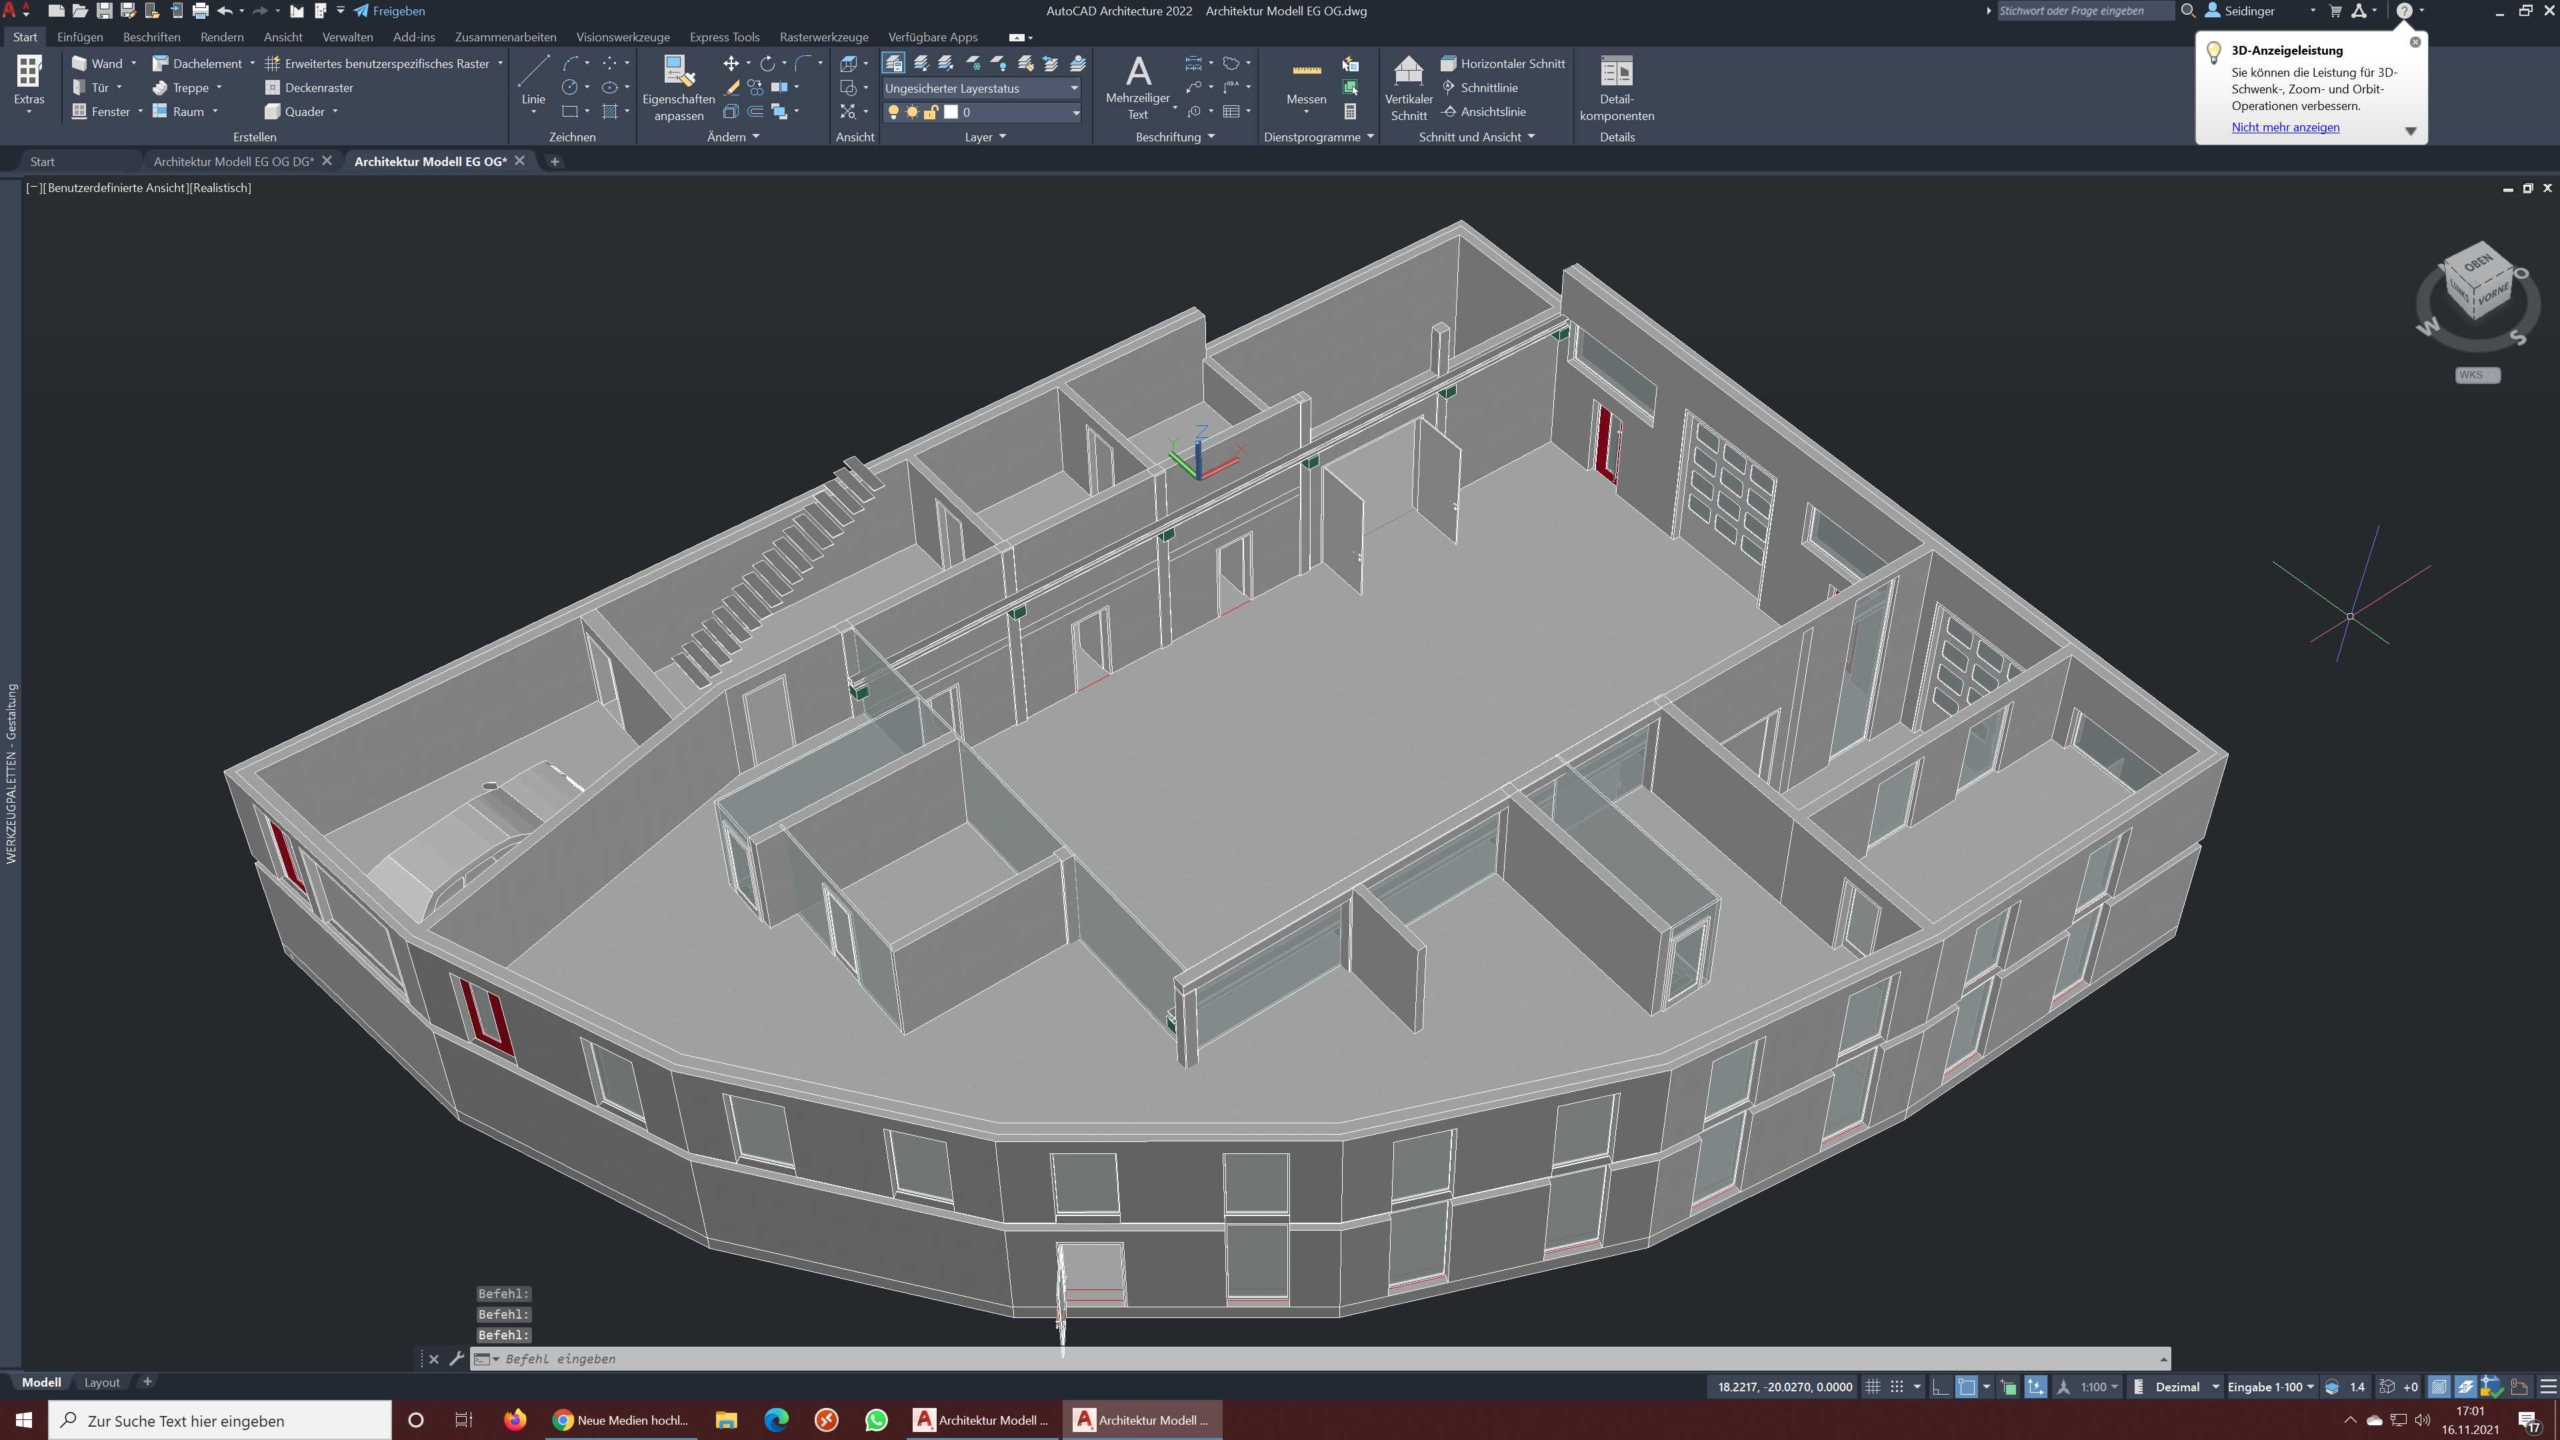
Task: Select the Vertikaler Schnitt tool
Action: coord(1408,88)
